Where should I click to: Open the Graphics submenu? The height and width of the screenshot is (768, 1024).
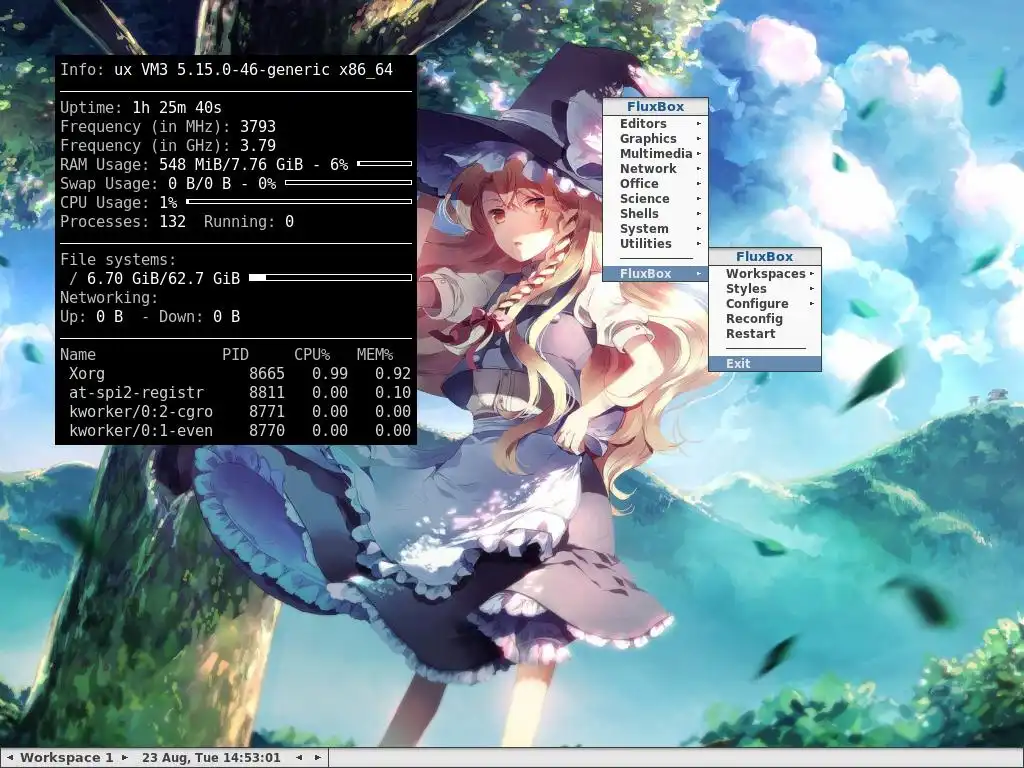[x=655, y=138]
